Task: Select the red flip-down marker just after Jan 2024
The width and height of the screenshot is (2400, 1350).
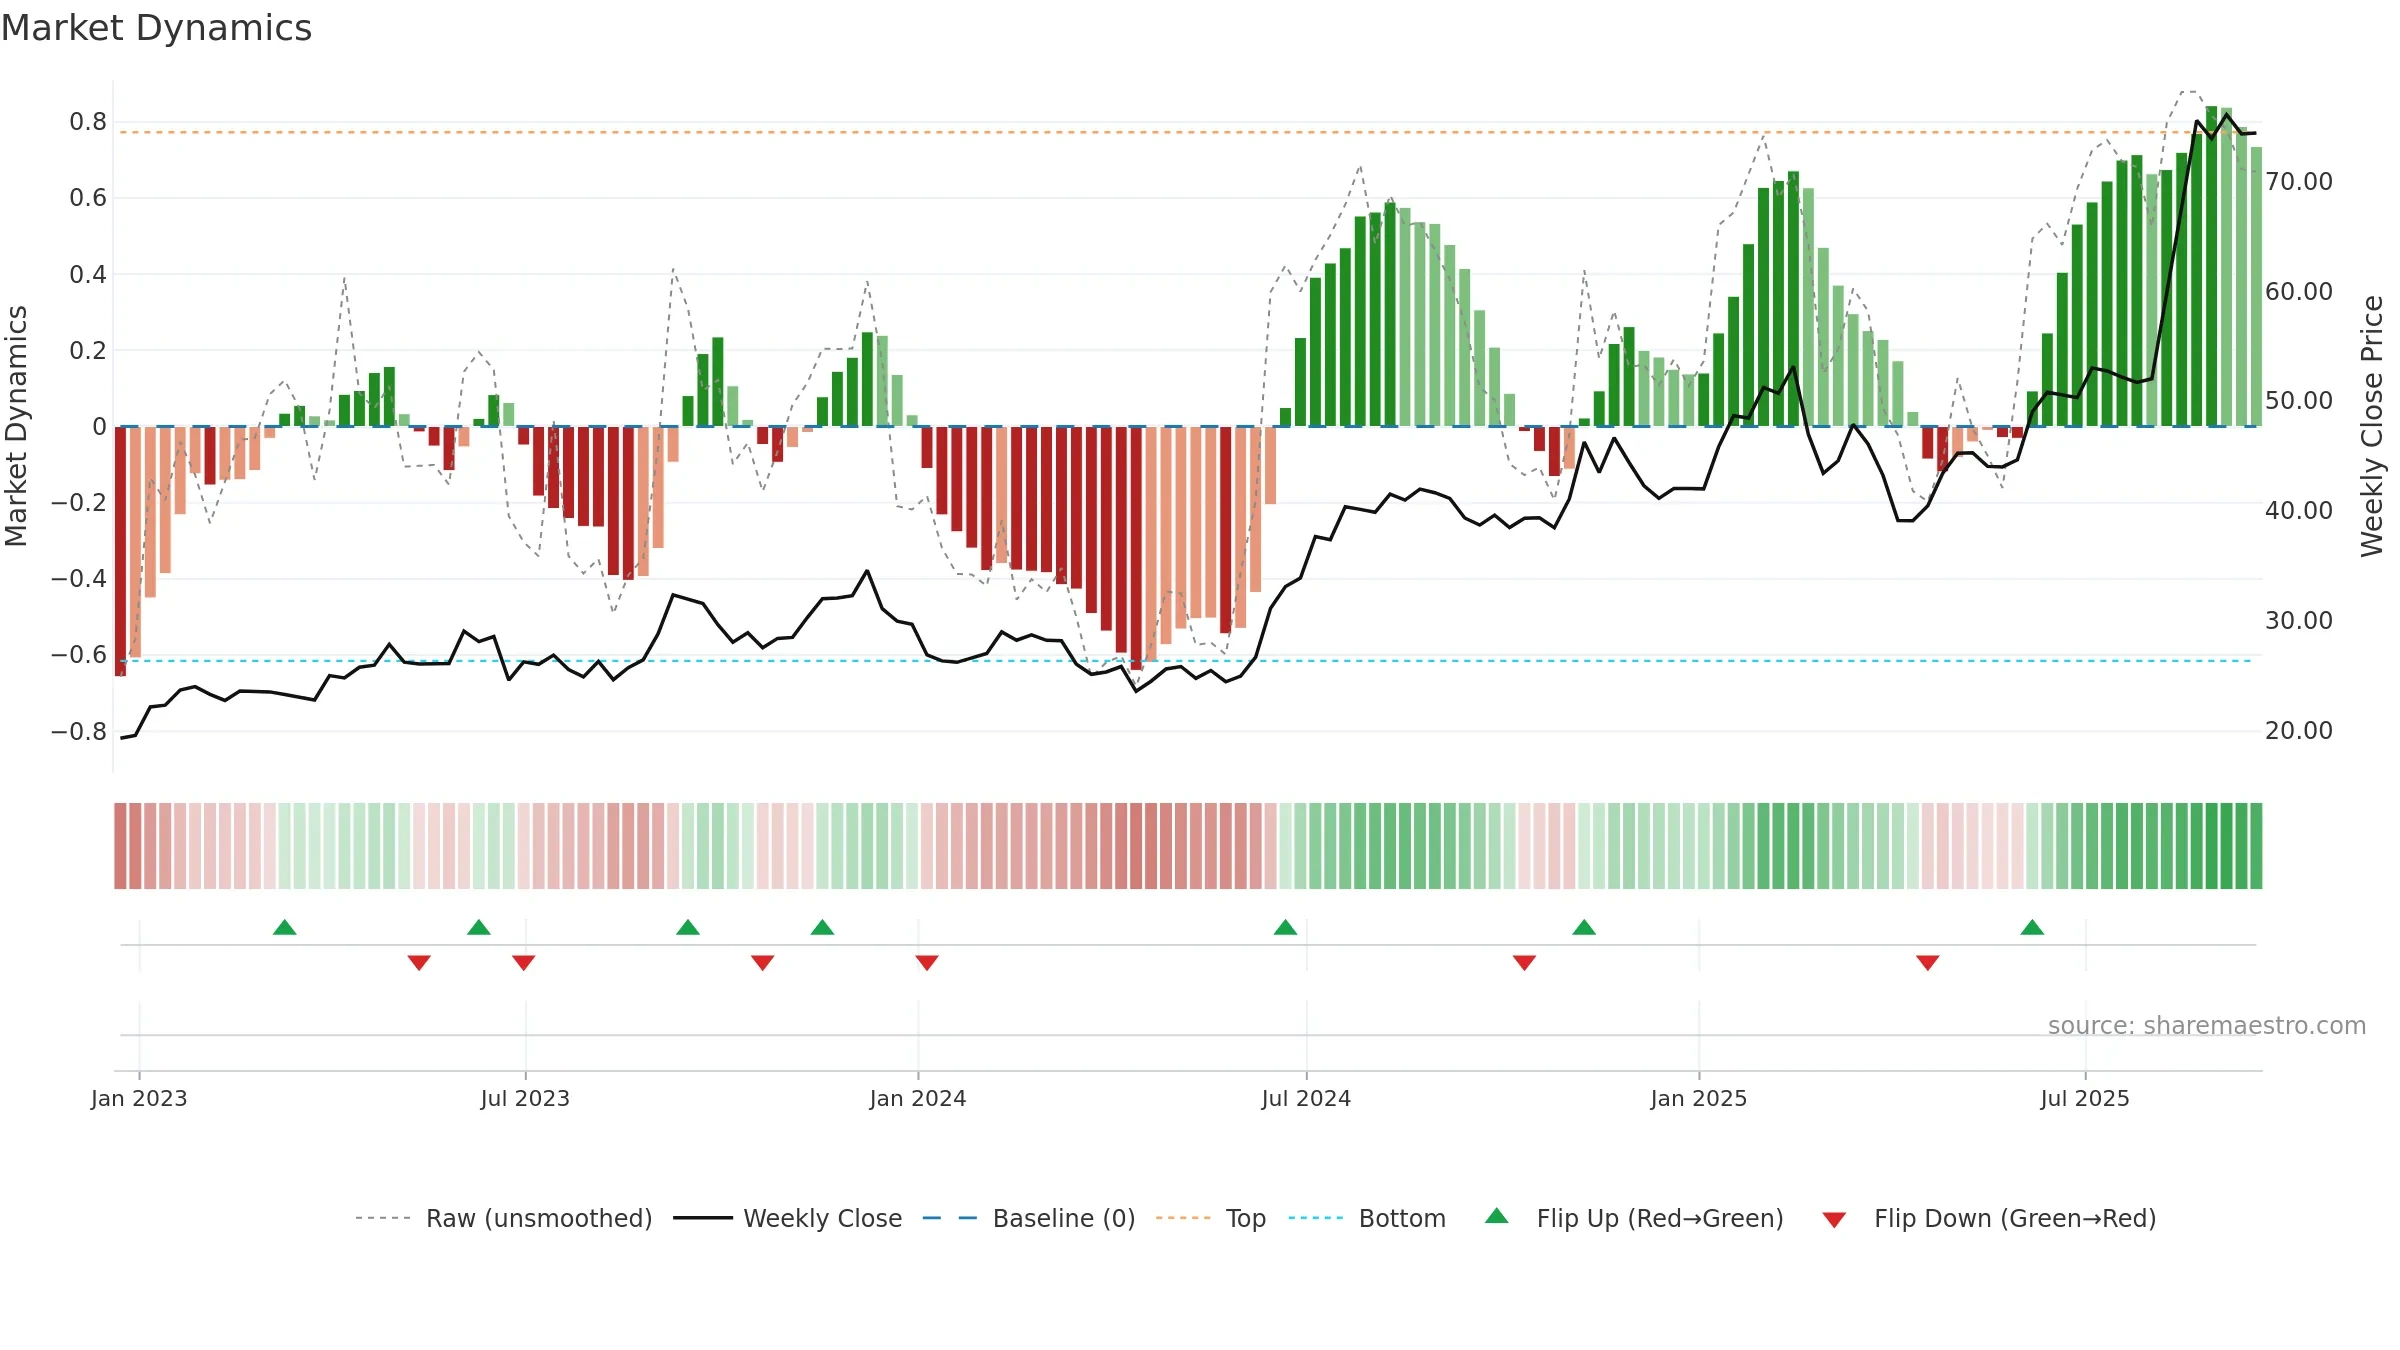Action: pyautogui.click(x=927, y=963)
